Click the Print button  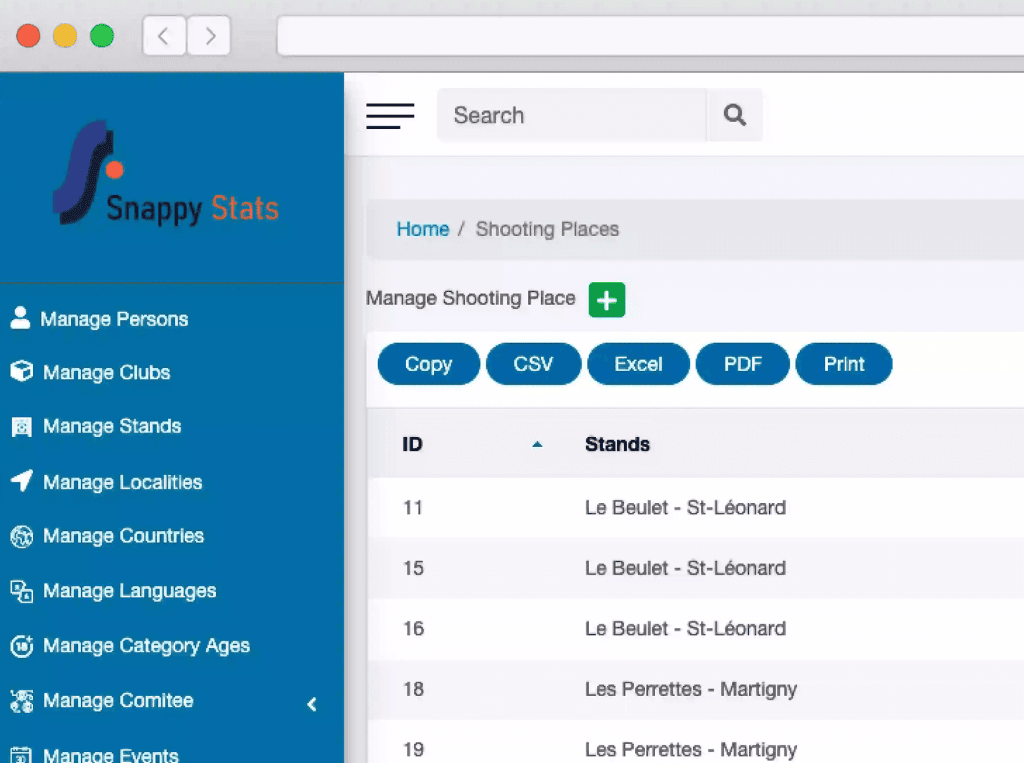point(844,364)
